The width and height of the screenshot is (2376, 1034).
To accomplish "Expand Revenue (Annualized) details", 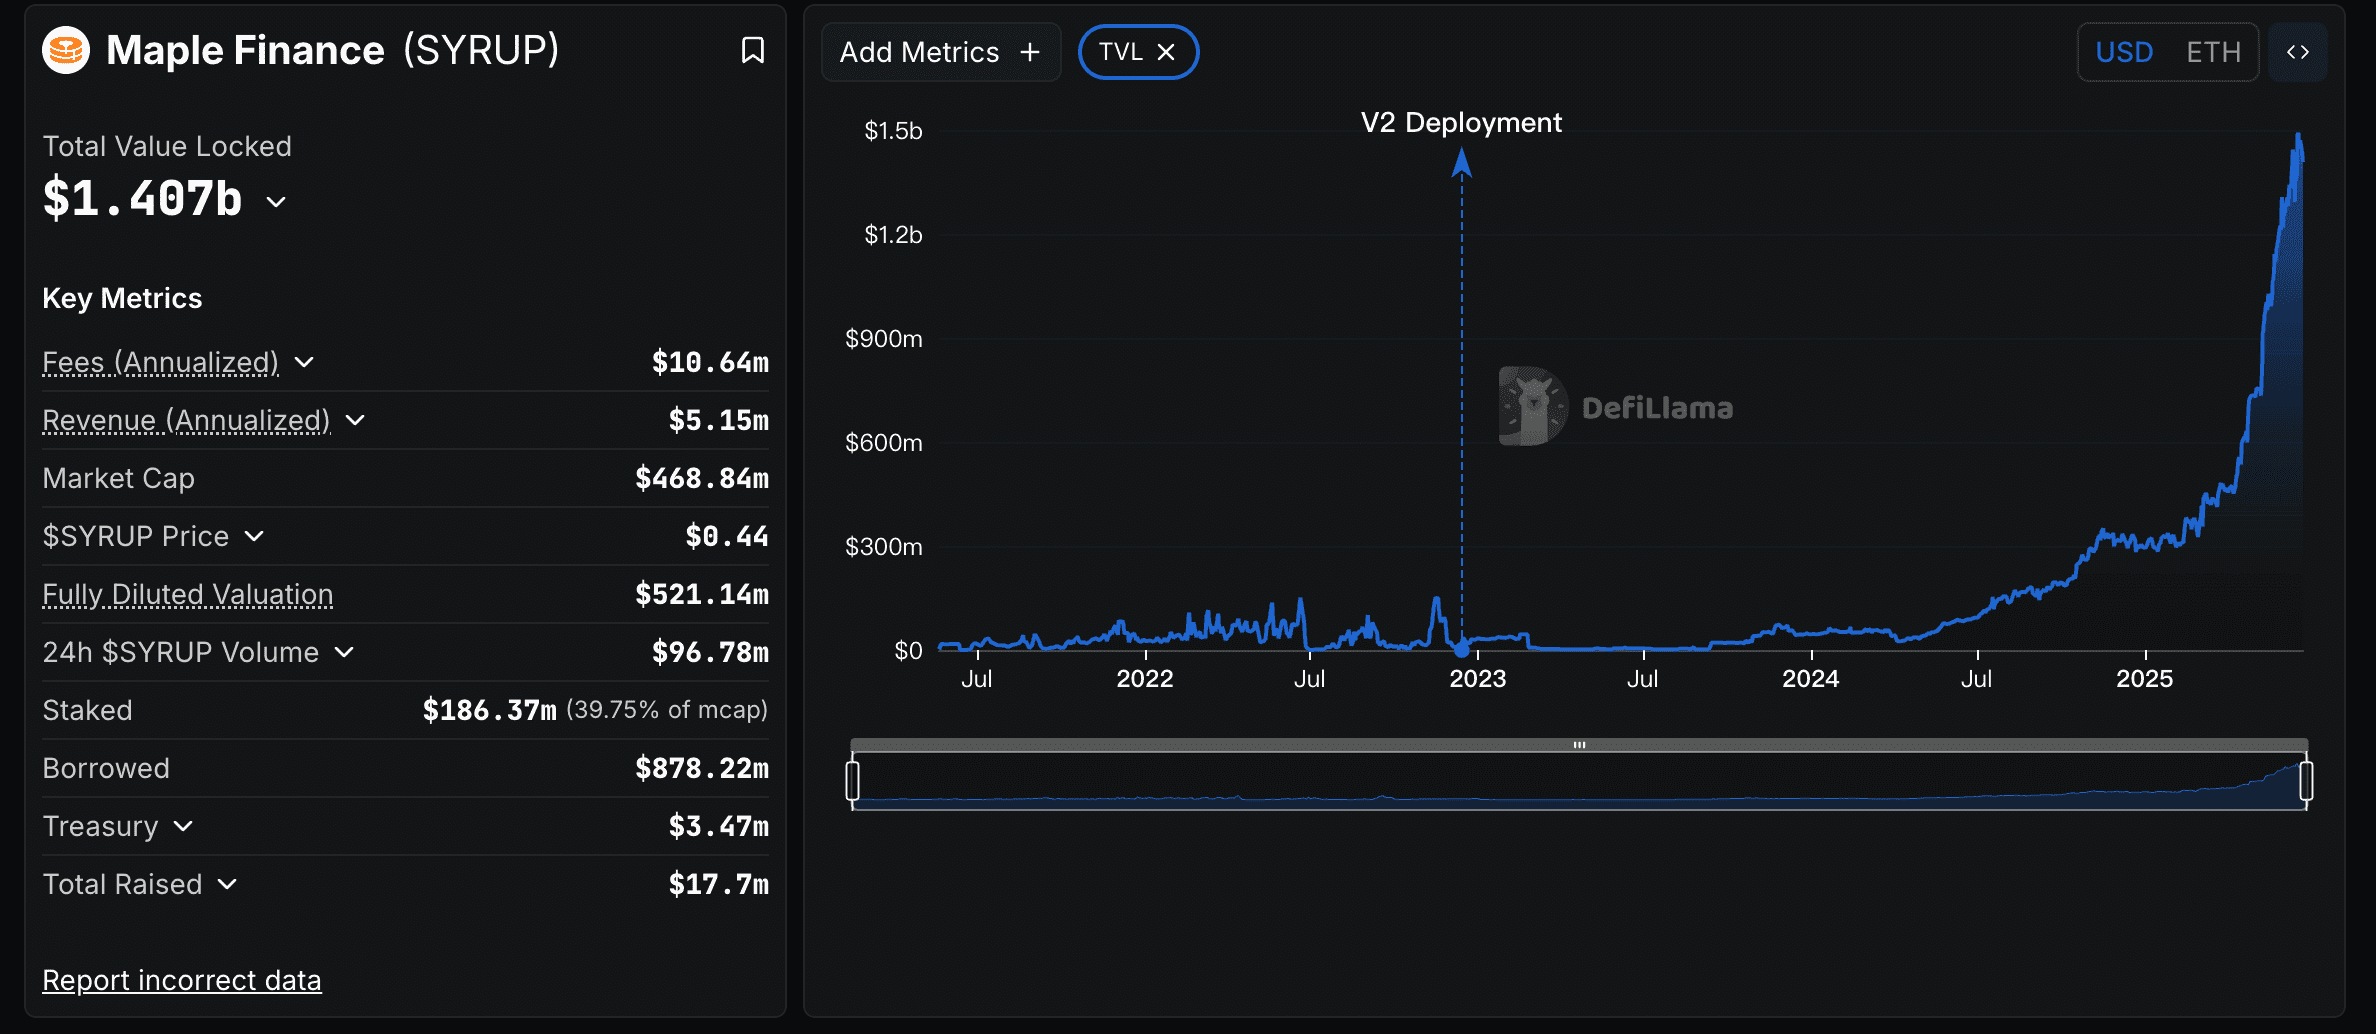I will 355,420.
